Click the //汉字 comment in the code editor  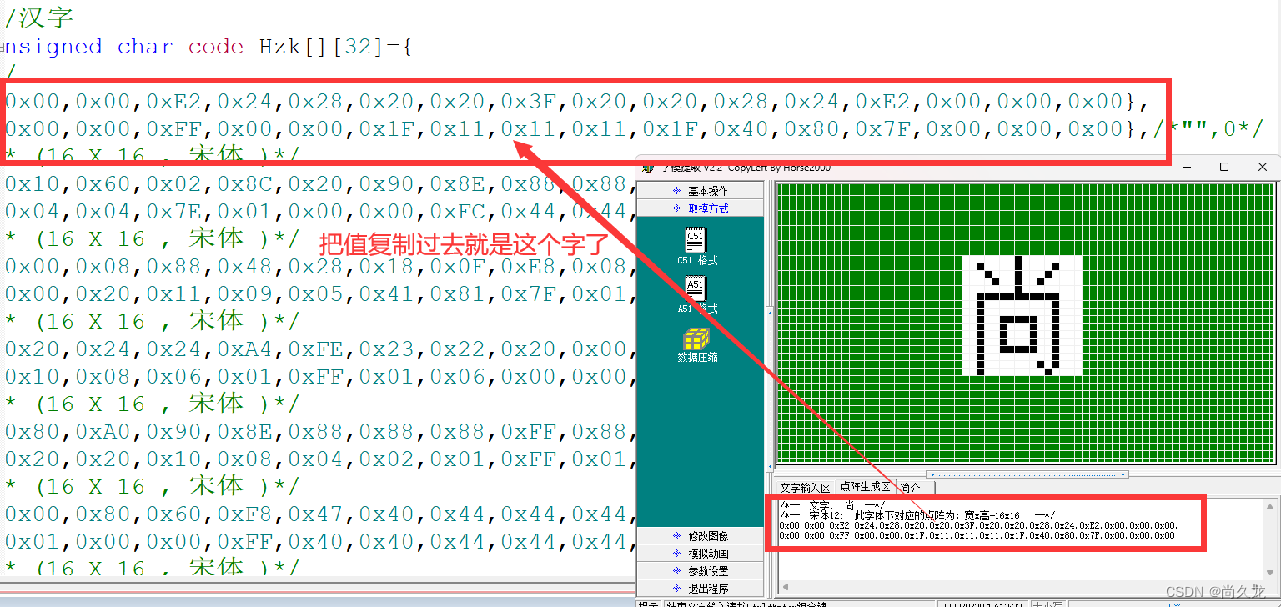point(38,17)
